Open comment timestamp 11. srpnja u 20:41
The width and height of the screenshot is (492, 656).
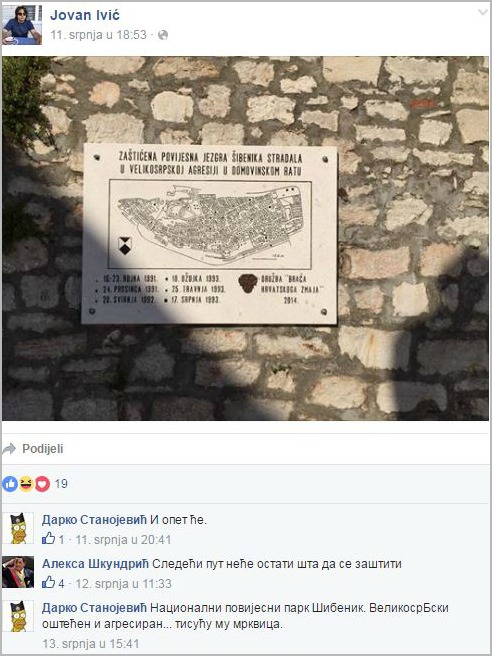click(123, 540)
